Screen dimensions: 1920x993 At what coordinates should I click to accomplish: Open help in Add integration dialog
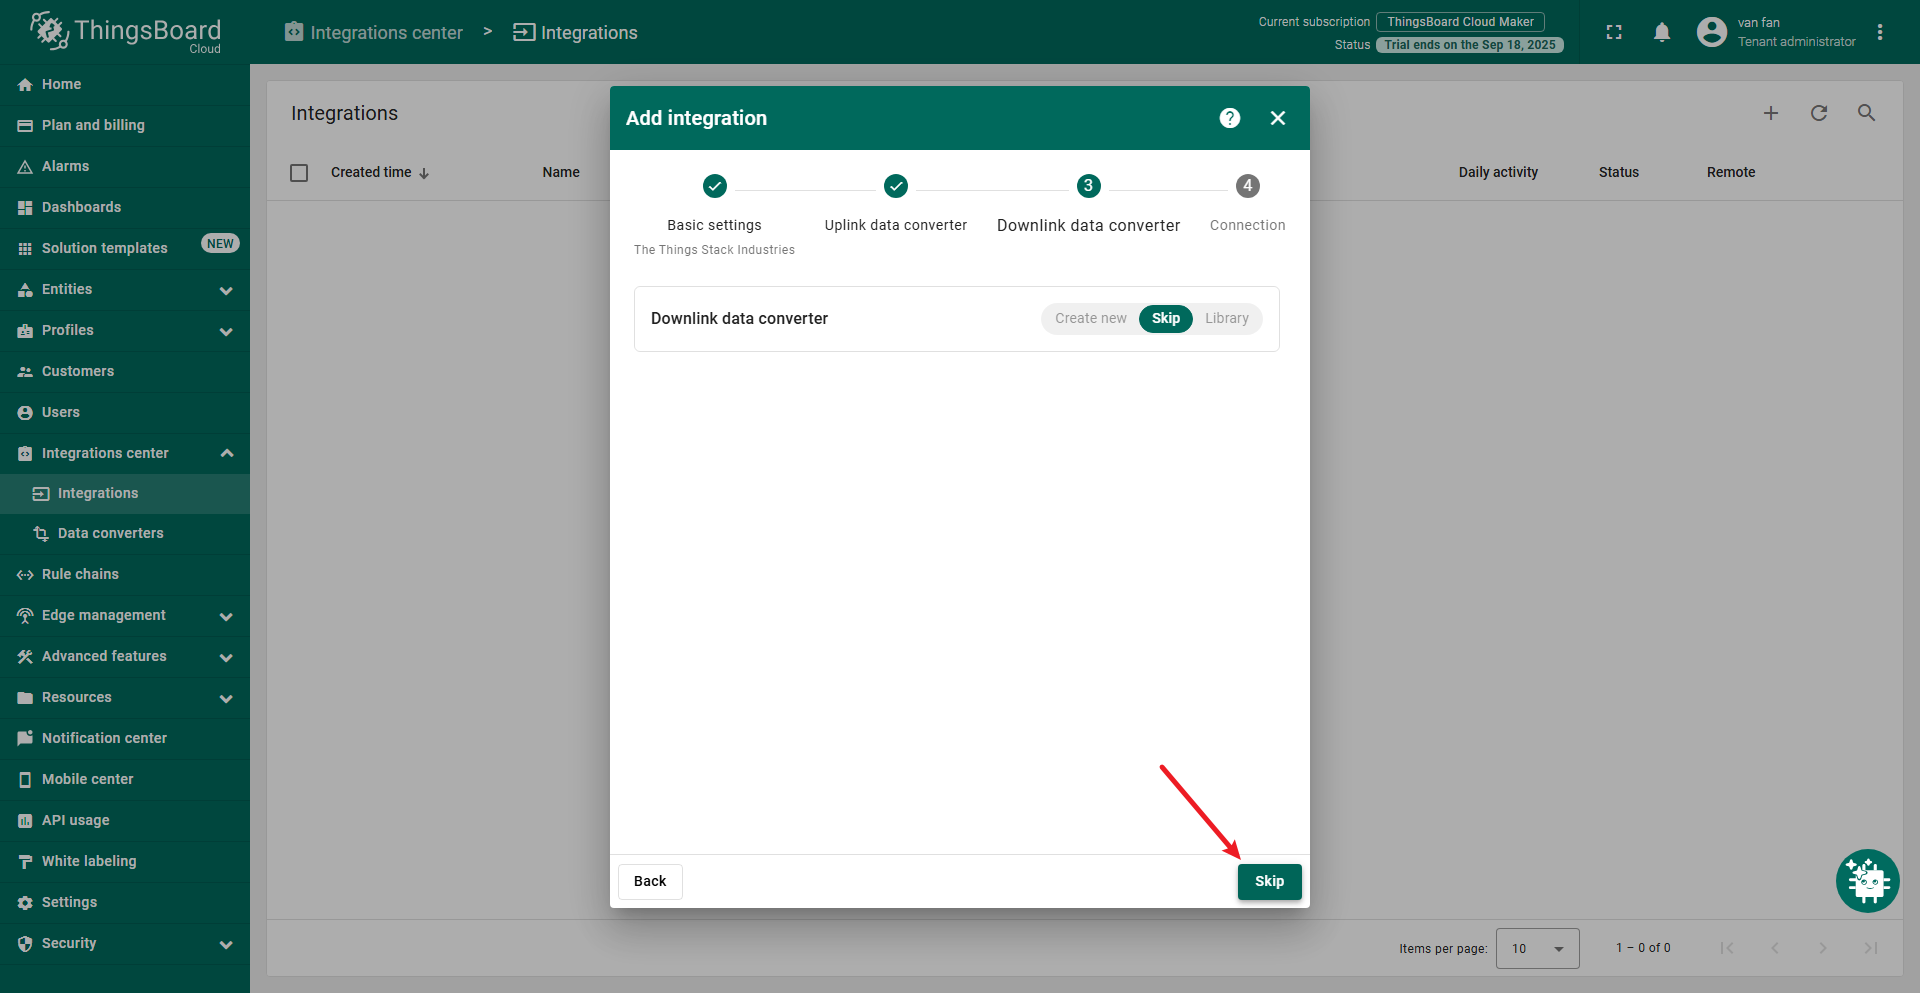tap(1230, 118)
